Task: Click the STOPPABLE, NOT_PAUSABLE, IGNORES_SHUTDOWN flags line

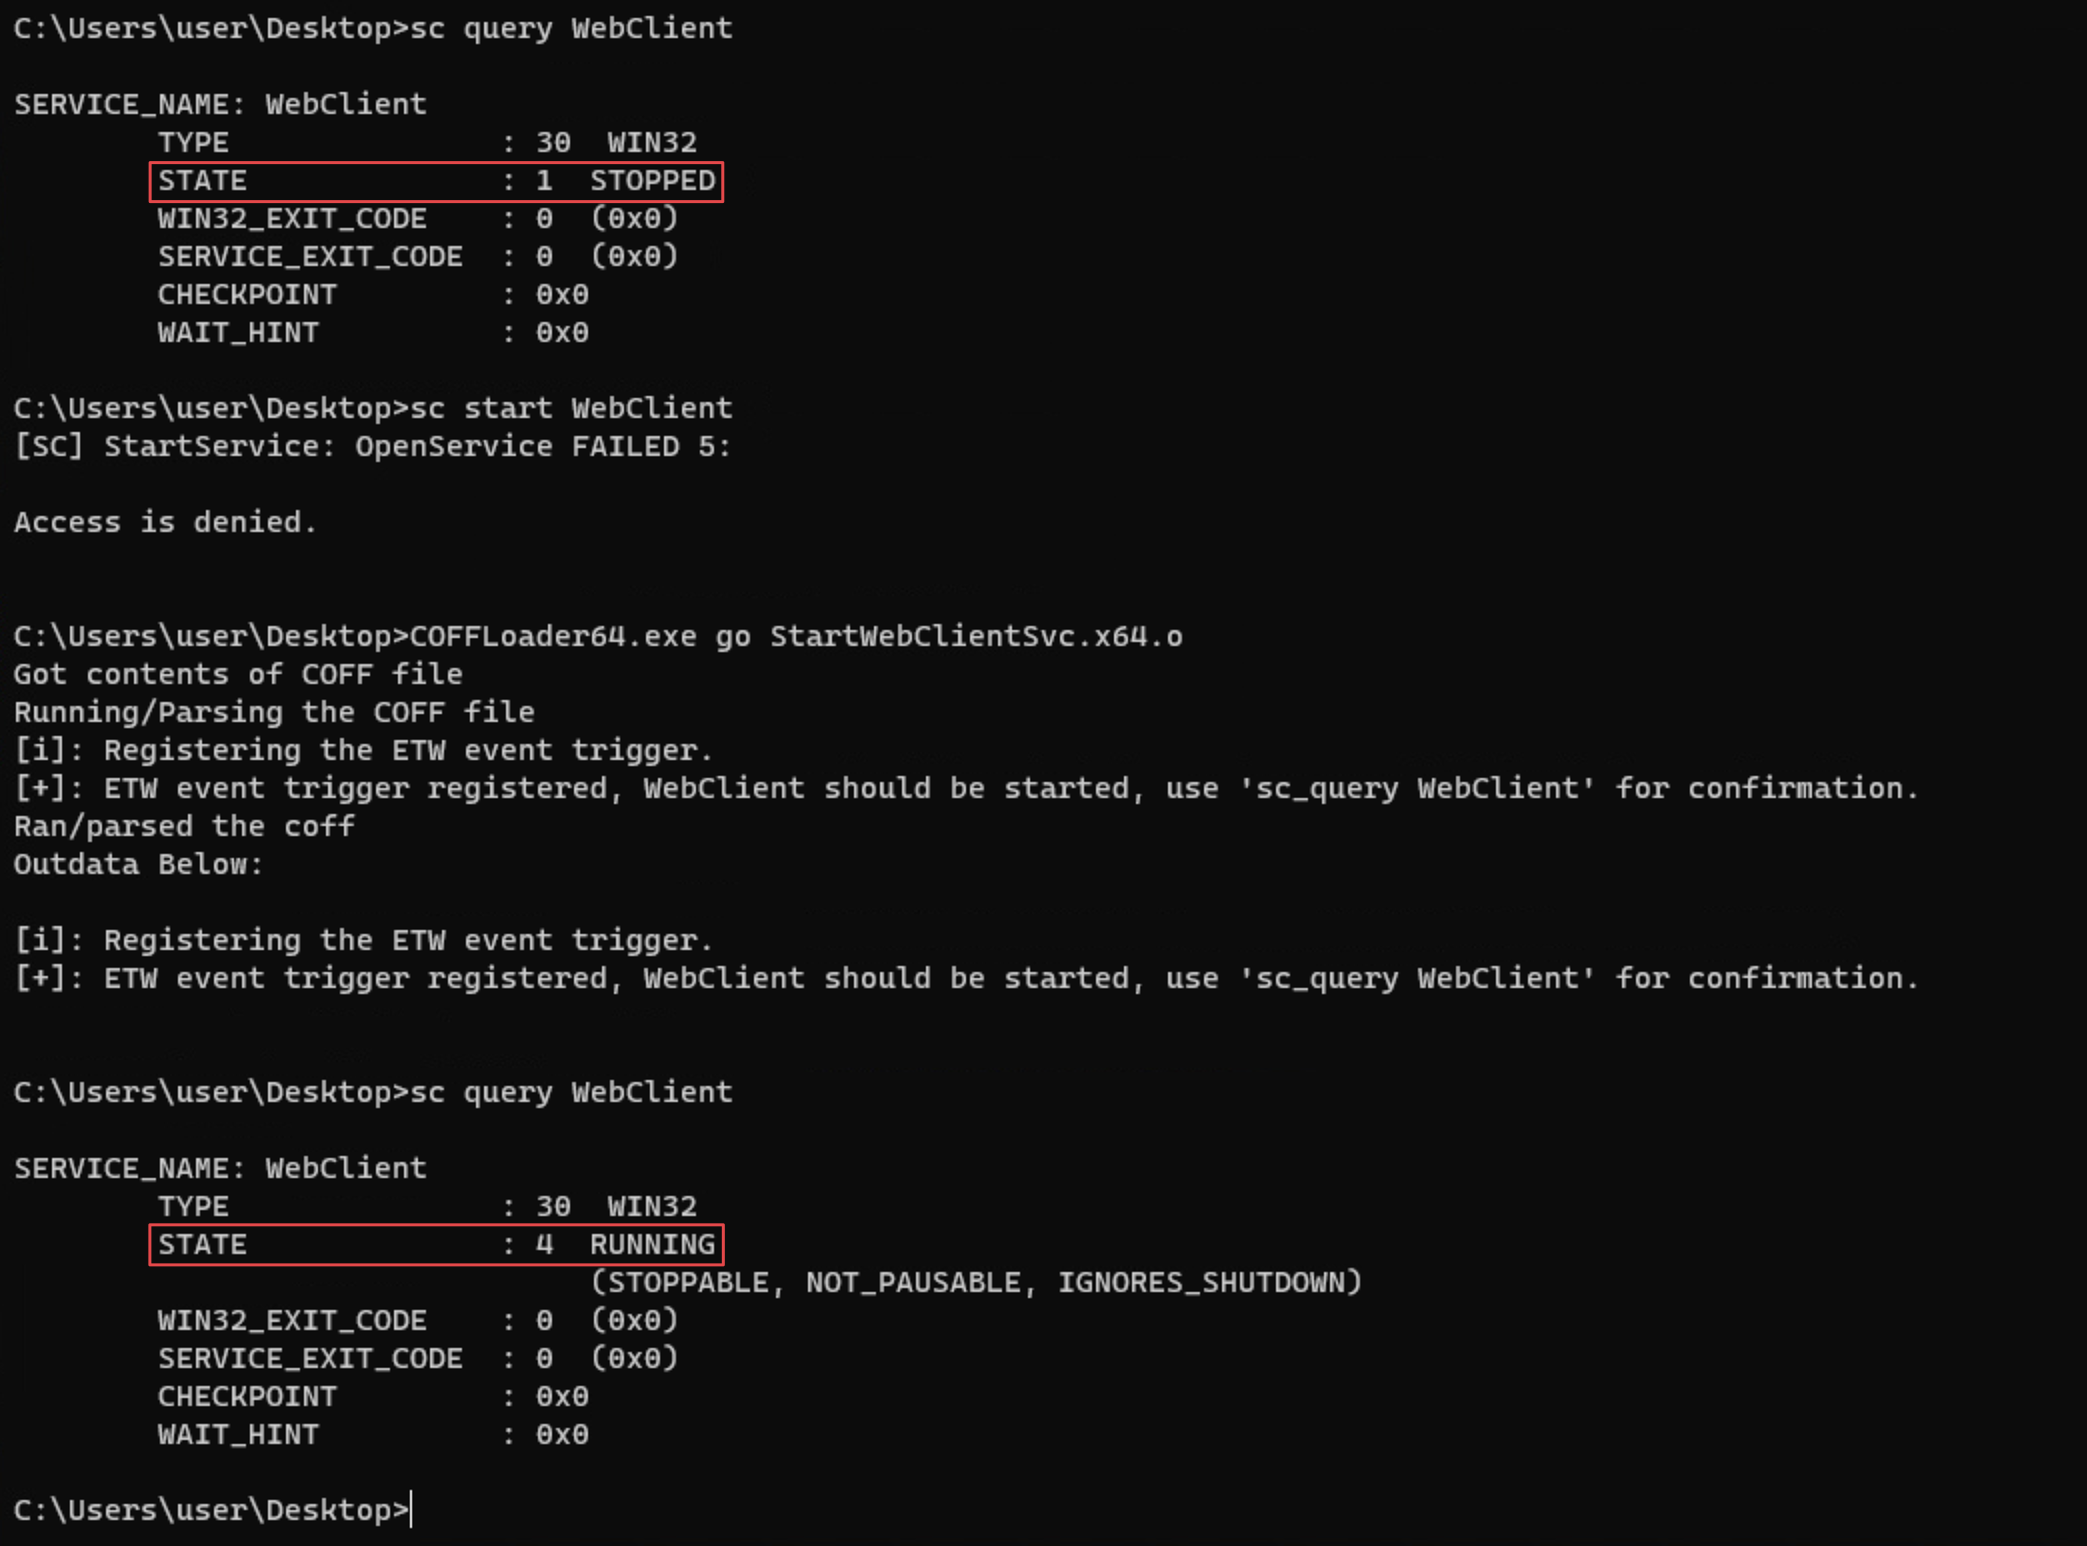Action: pyautogui.click(x=975, y=1283)
